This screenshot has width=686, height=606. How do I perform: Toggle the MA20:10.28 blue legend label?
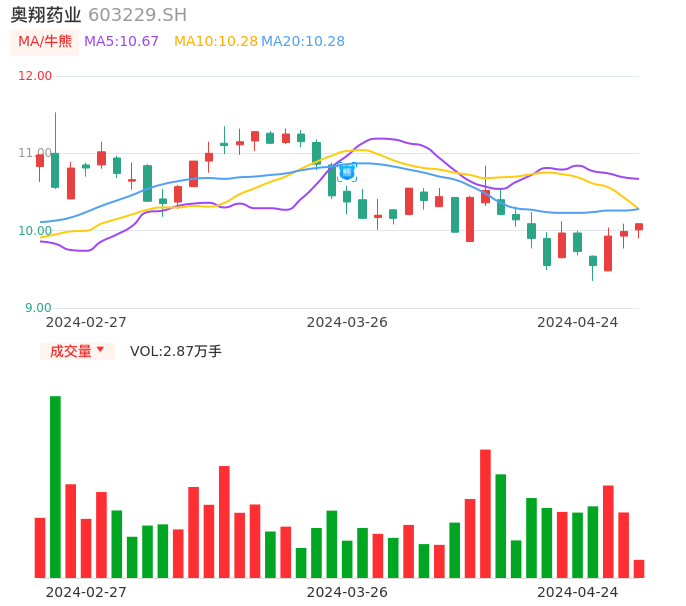point(303,42)
